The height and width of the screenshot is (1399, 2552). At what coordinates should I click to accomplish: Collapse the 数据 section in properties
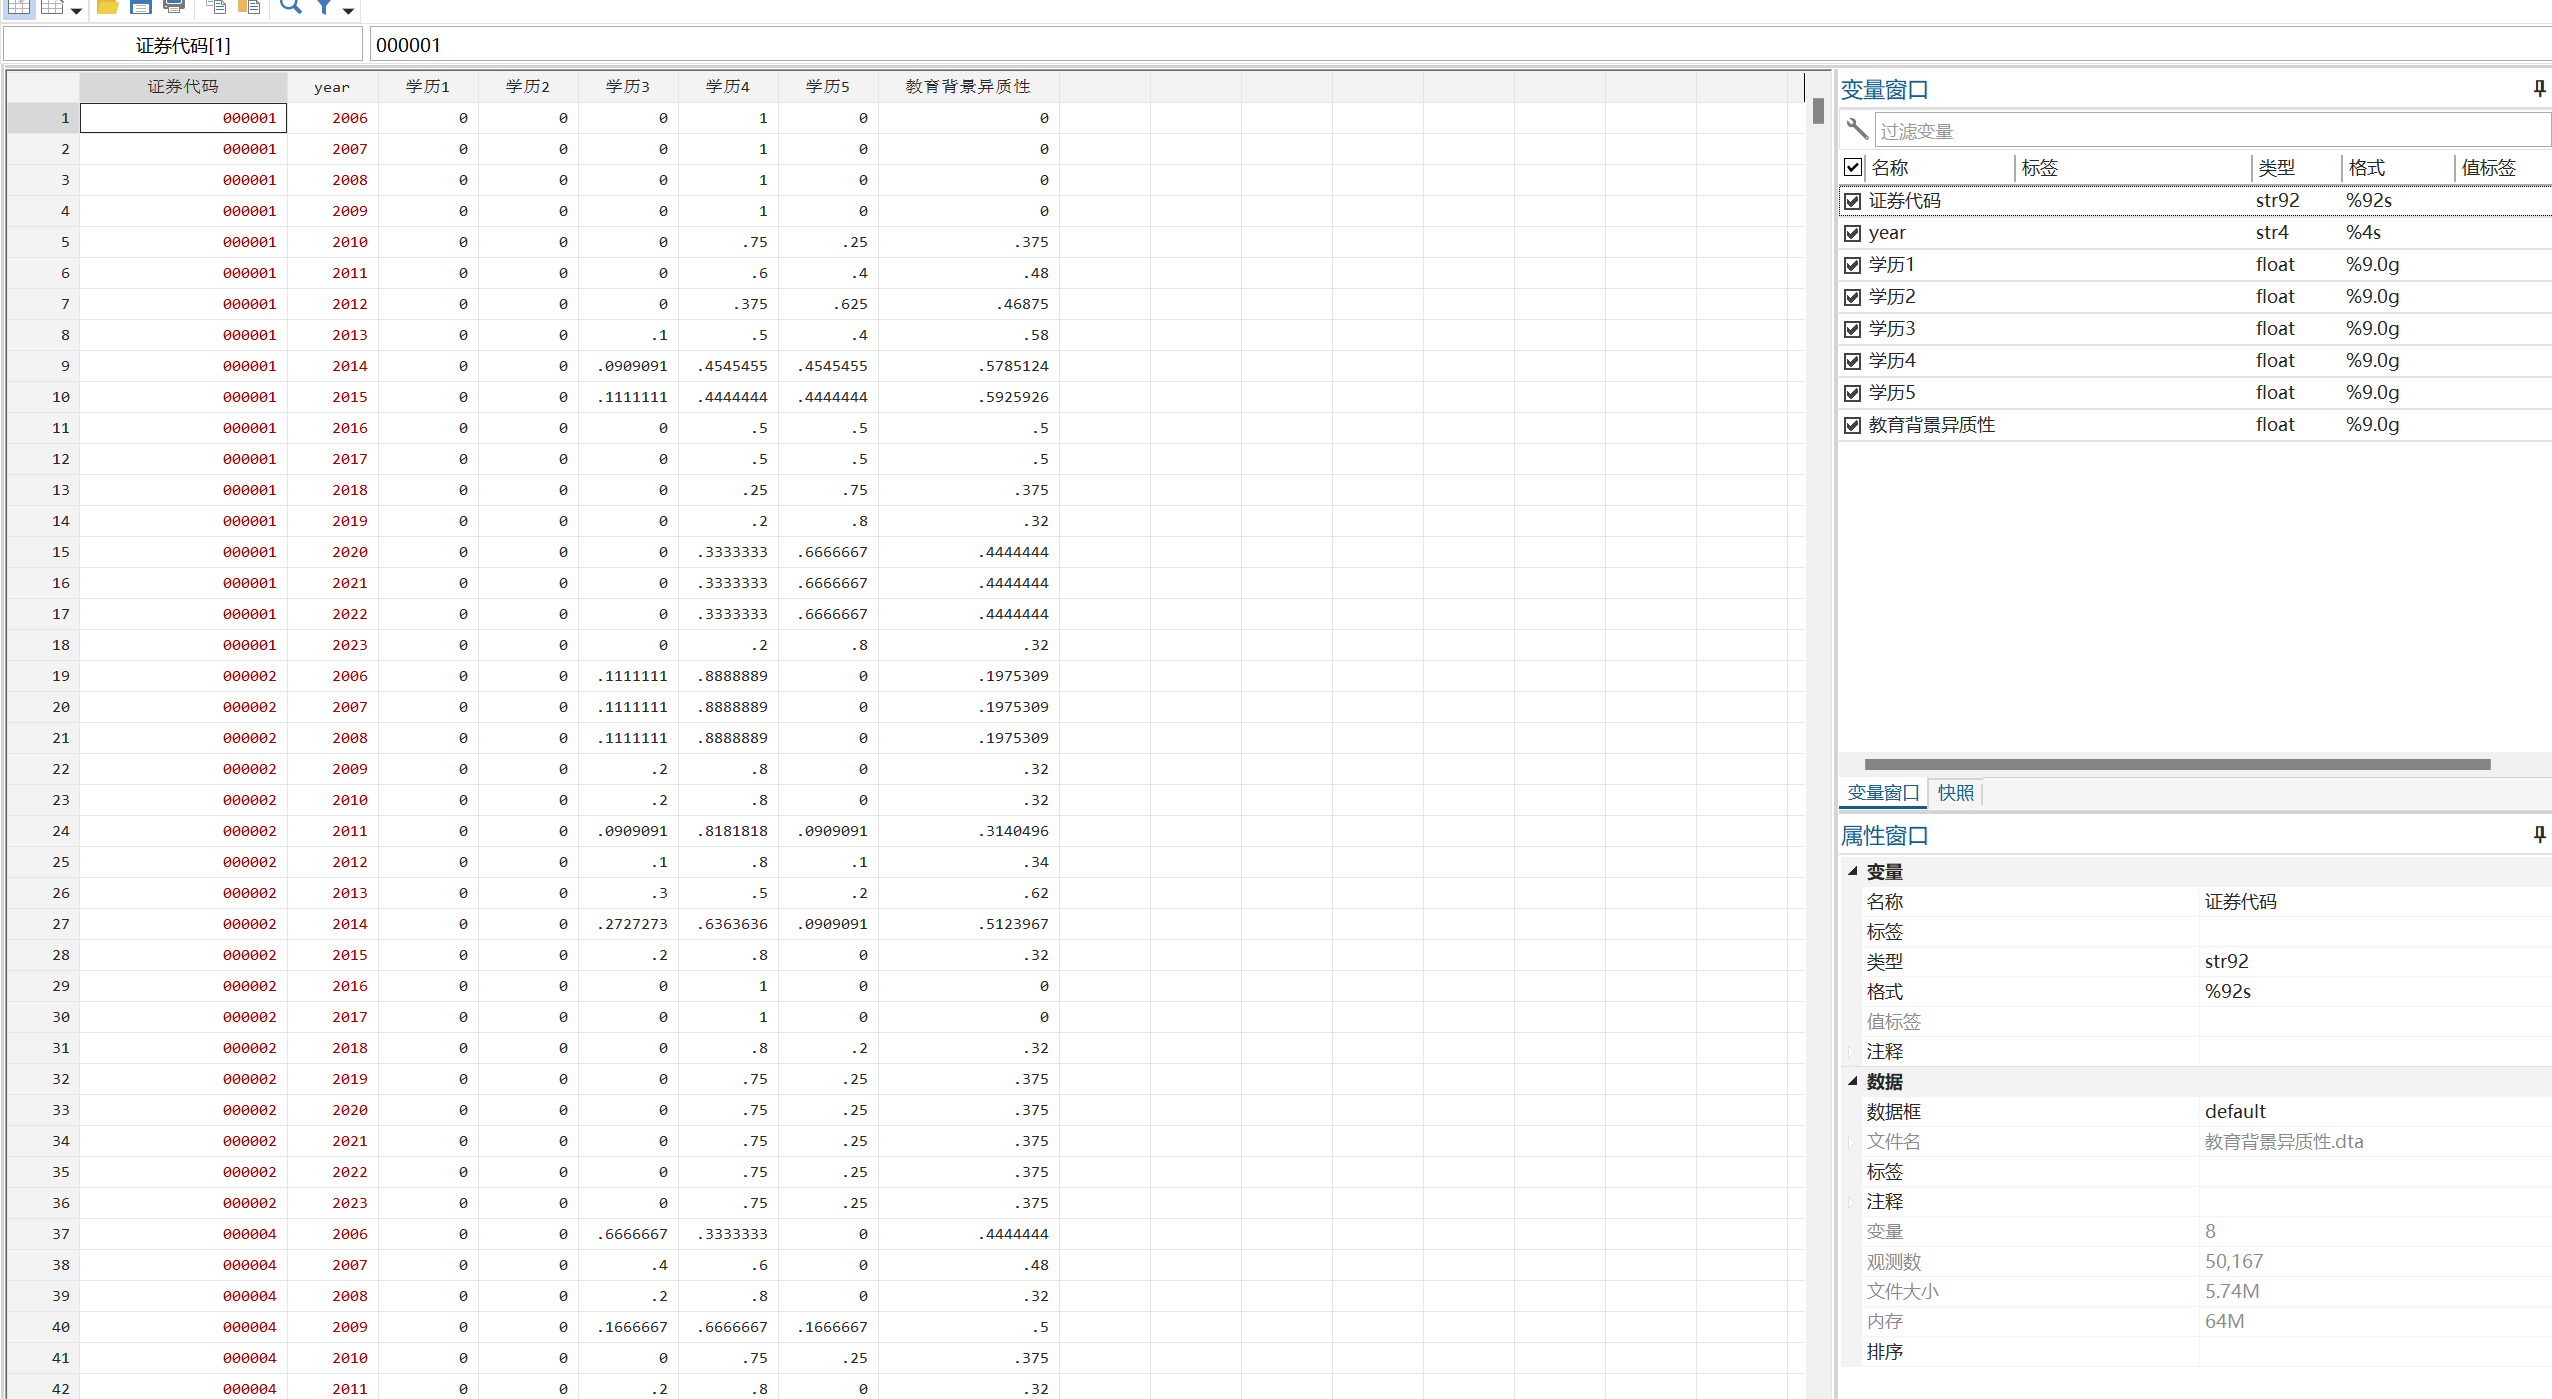tap(1852, 1081)
